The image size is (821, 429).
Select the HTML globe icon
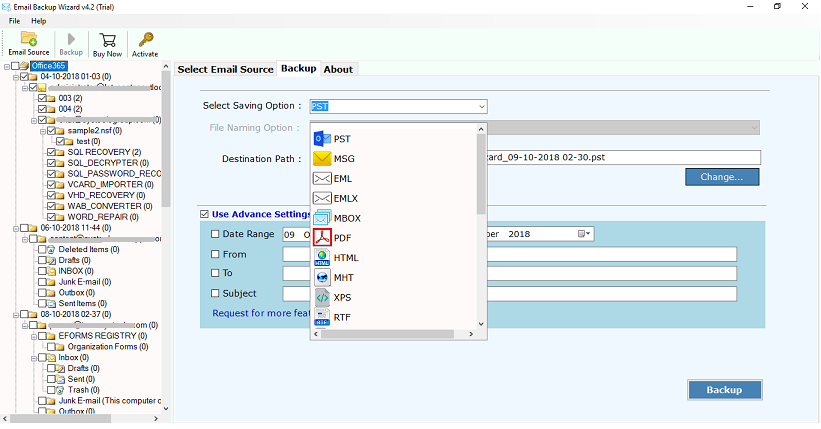click(x=322, y=258)
